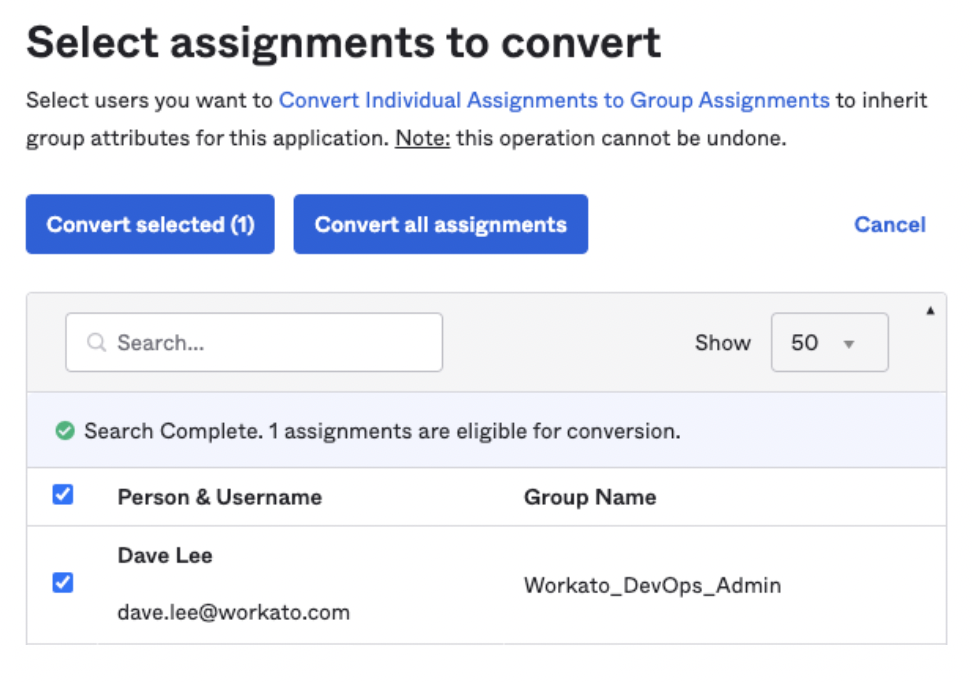Screen dimensions: 972x682
Task: Click the Search Complete status message
Action: coord(381,431)
